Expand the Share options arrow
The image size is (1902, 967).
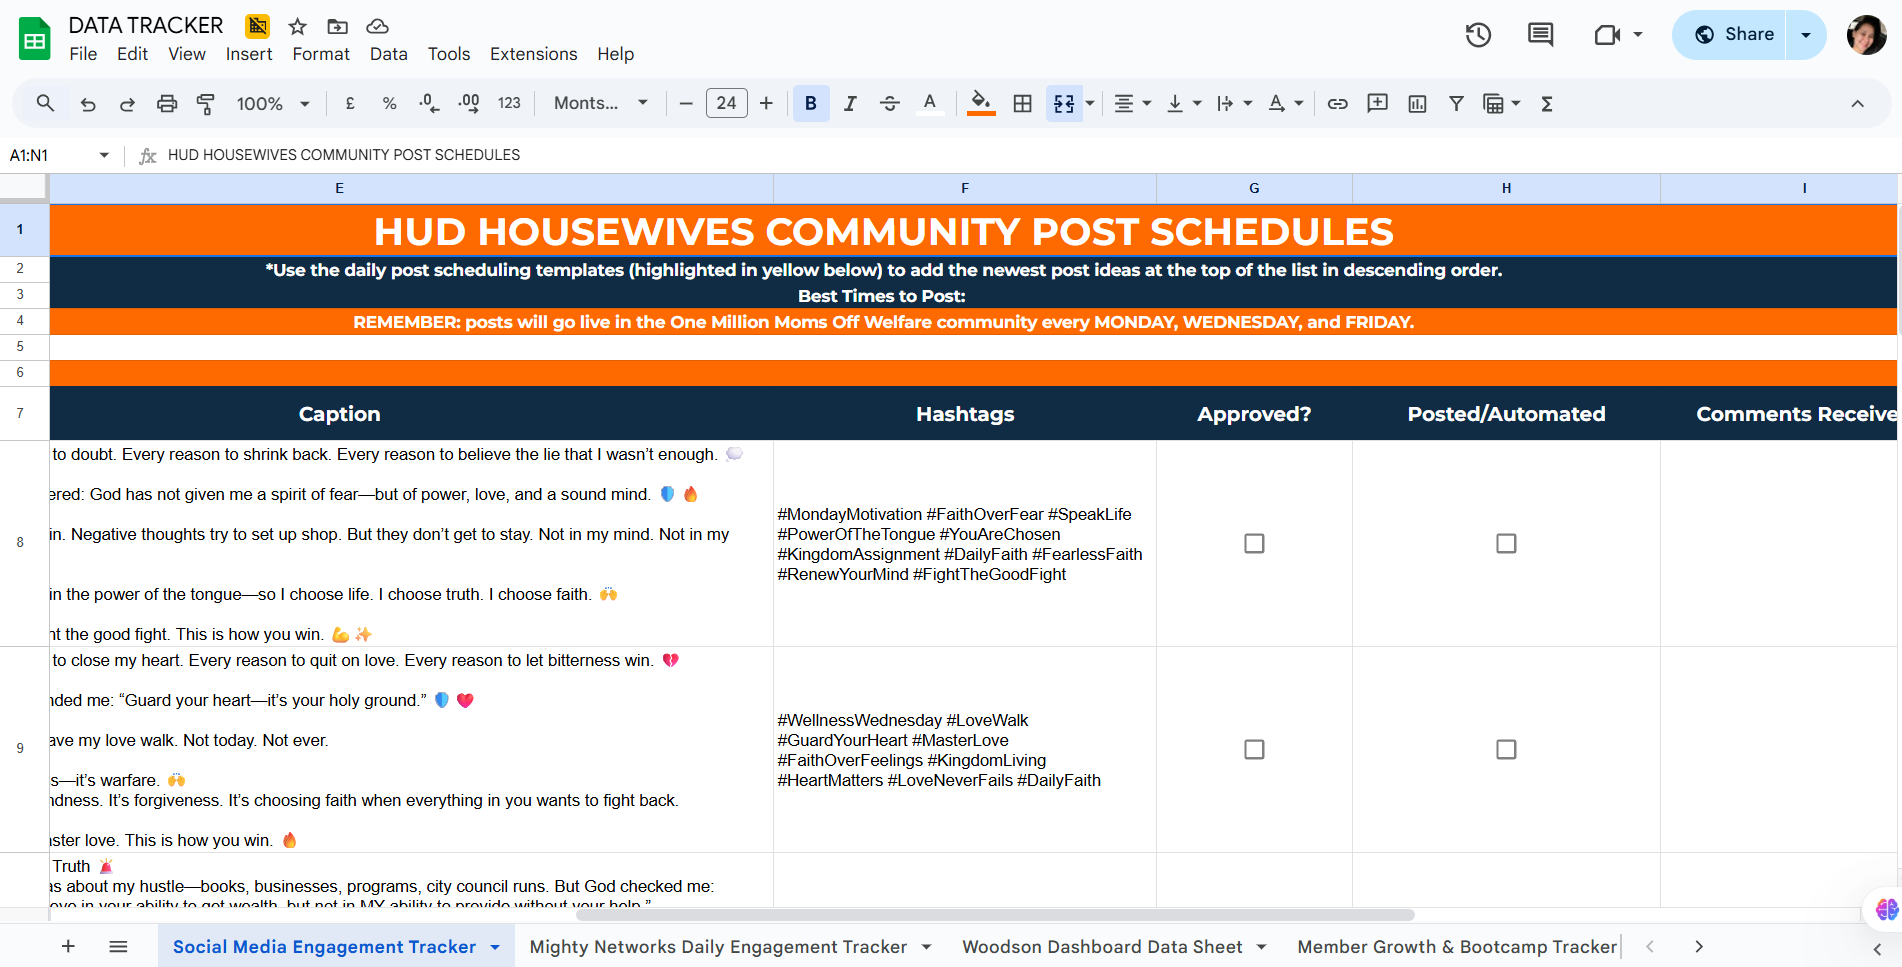(x=1806, y=35)
